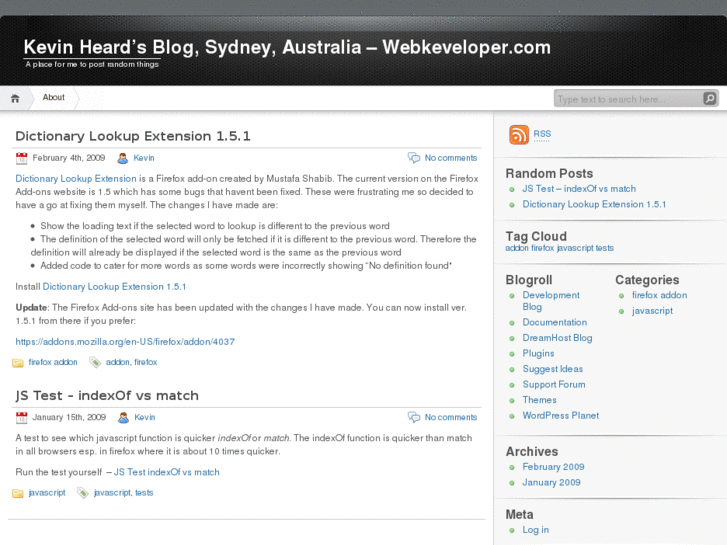727x545 pixels.
Task: Click firefox in the Tag Cloud
Action: point(542,248)
